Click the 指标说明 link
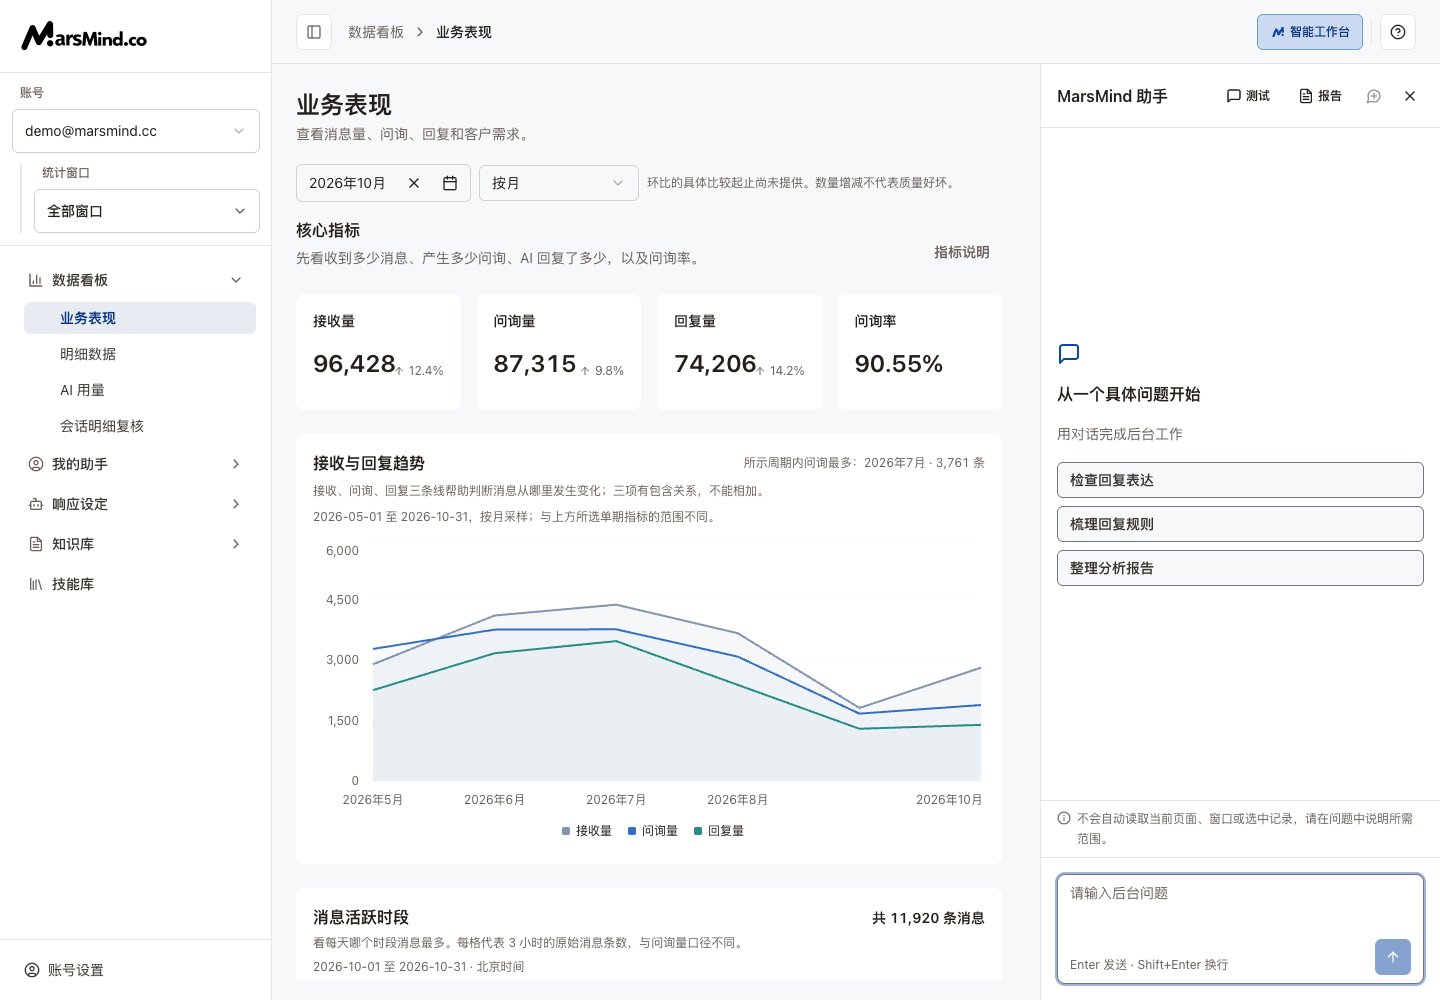The image size is (1440, 1000). tap(962, 252)
